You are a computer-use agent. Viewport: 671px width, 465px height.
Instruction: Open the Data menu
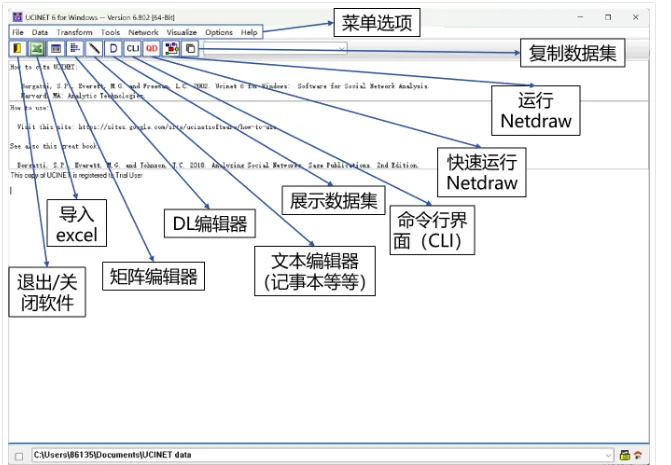click(40, 32)
